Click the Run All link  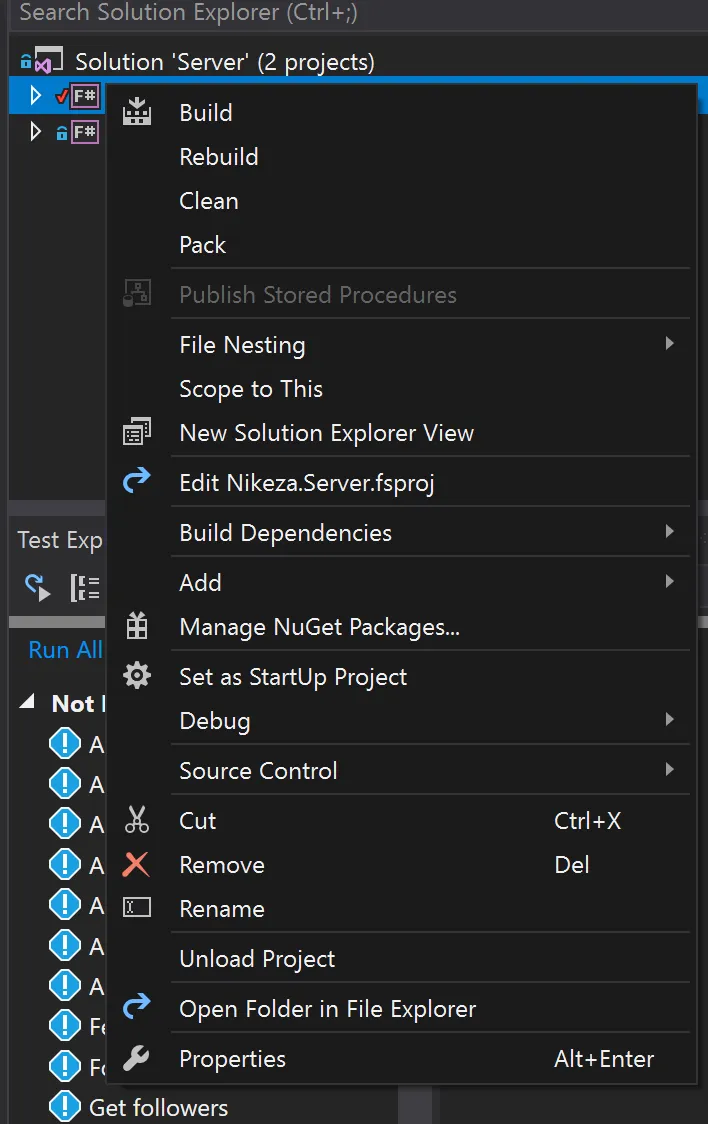pyautogui.click(x=65, y=650)
